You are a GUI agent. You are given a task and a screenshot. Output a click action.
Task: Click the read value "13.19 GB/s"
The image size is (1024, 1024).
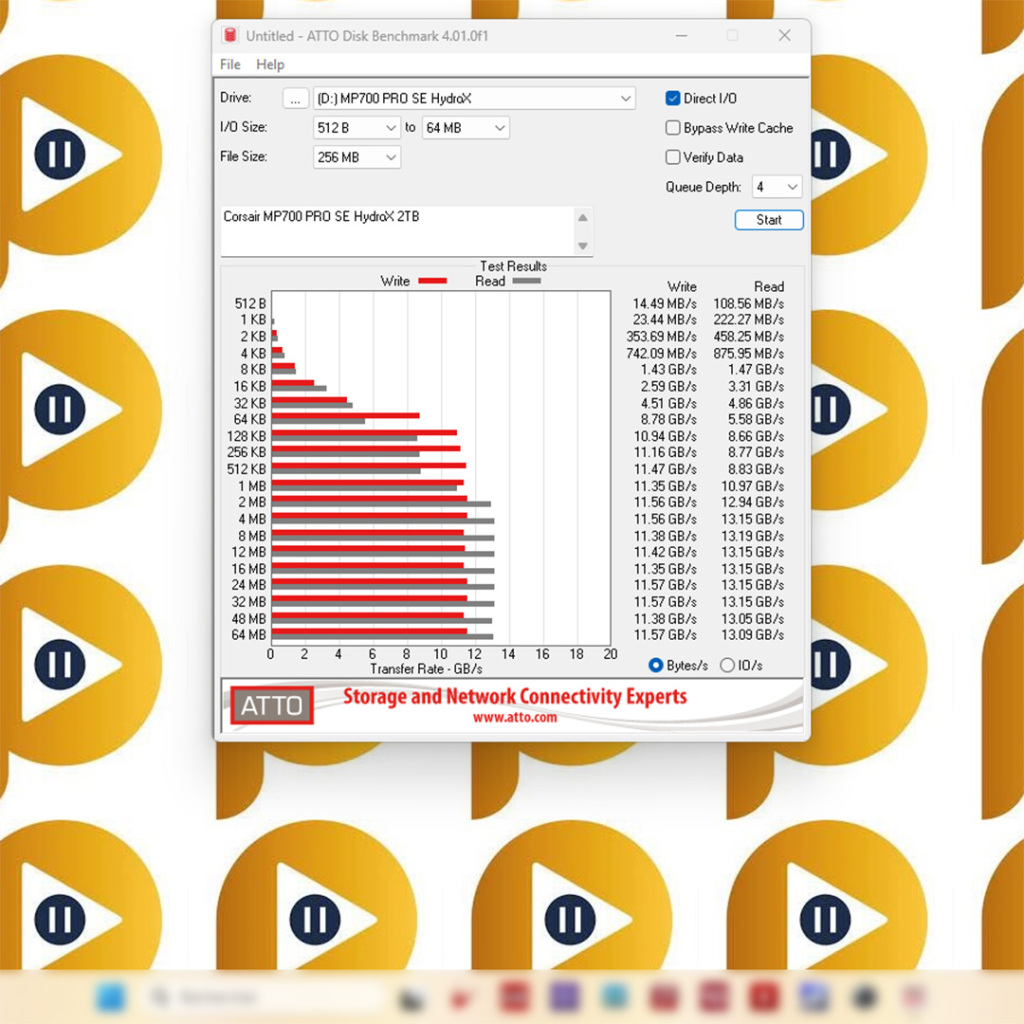[752, 536]
